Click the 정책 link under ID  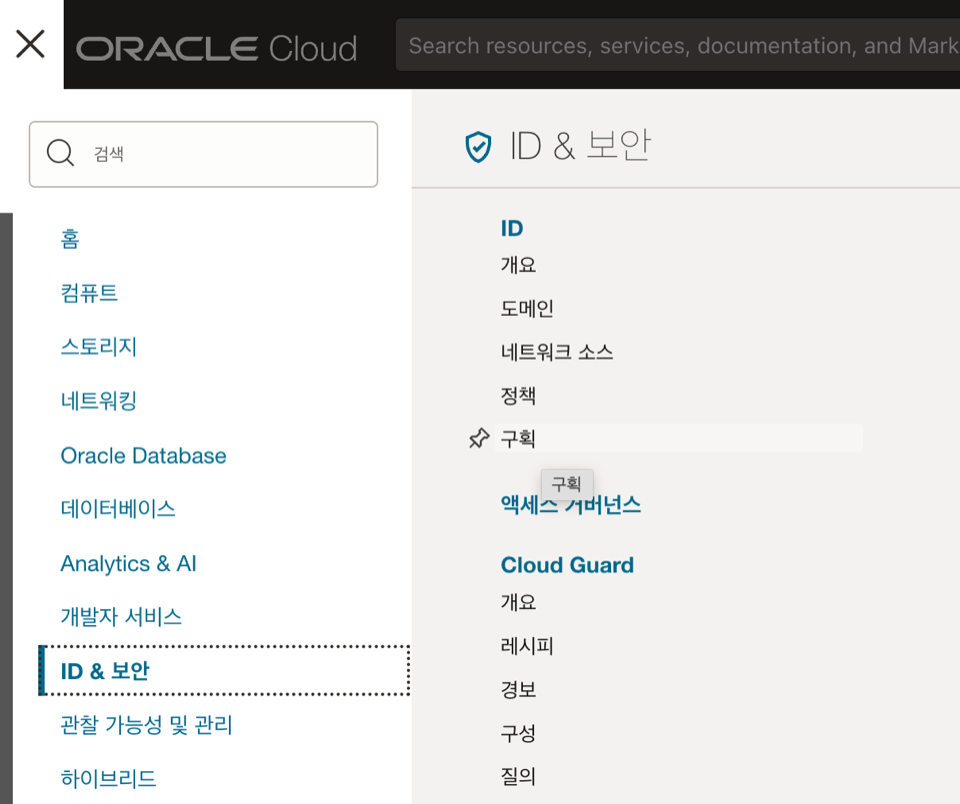(518, 396)
